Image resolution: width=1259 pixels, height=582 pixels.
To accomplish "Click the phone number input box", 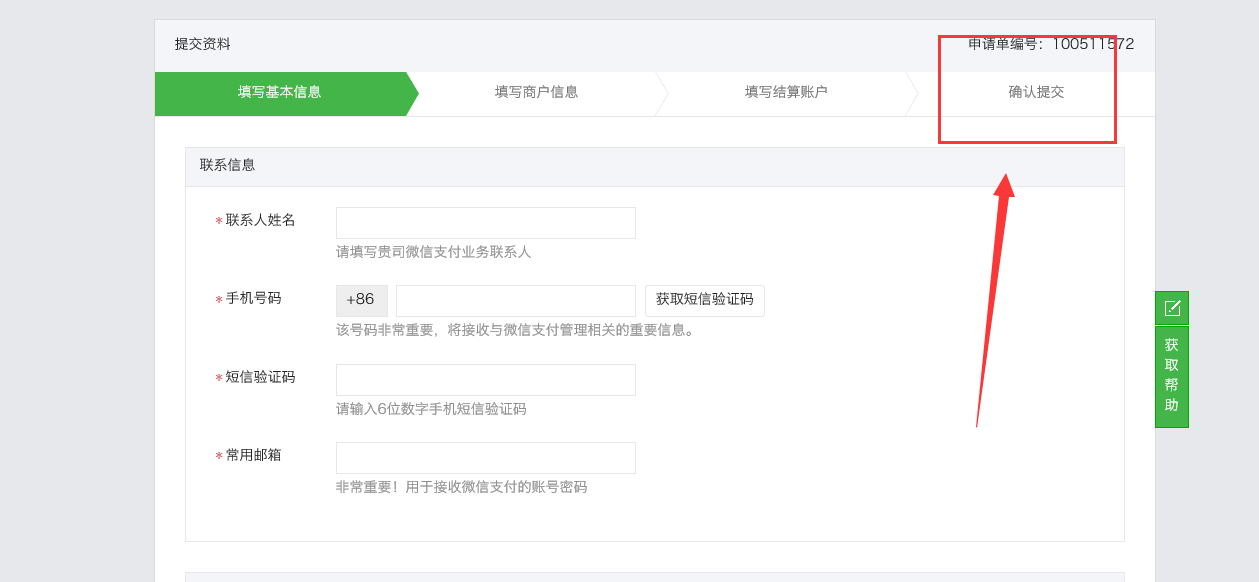I will 516,301.
